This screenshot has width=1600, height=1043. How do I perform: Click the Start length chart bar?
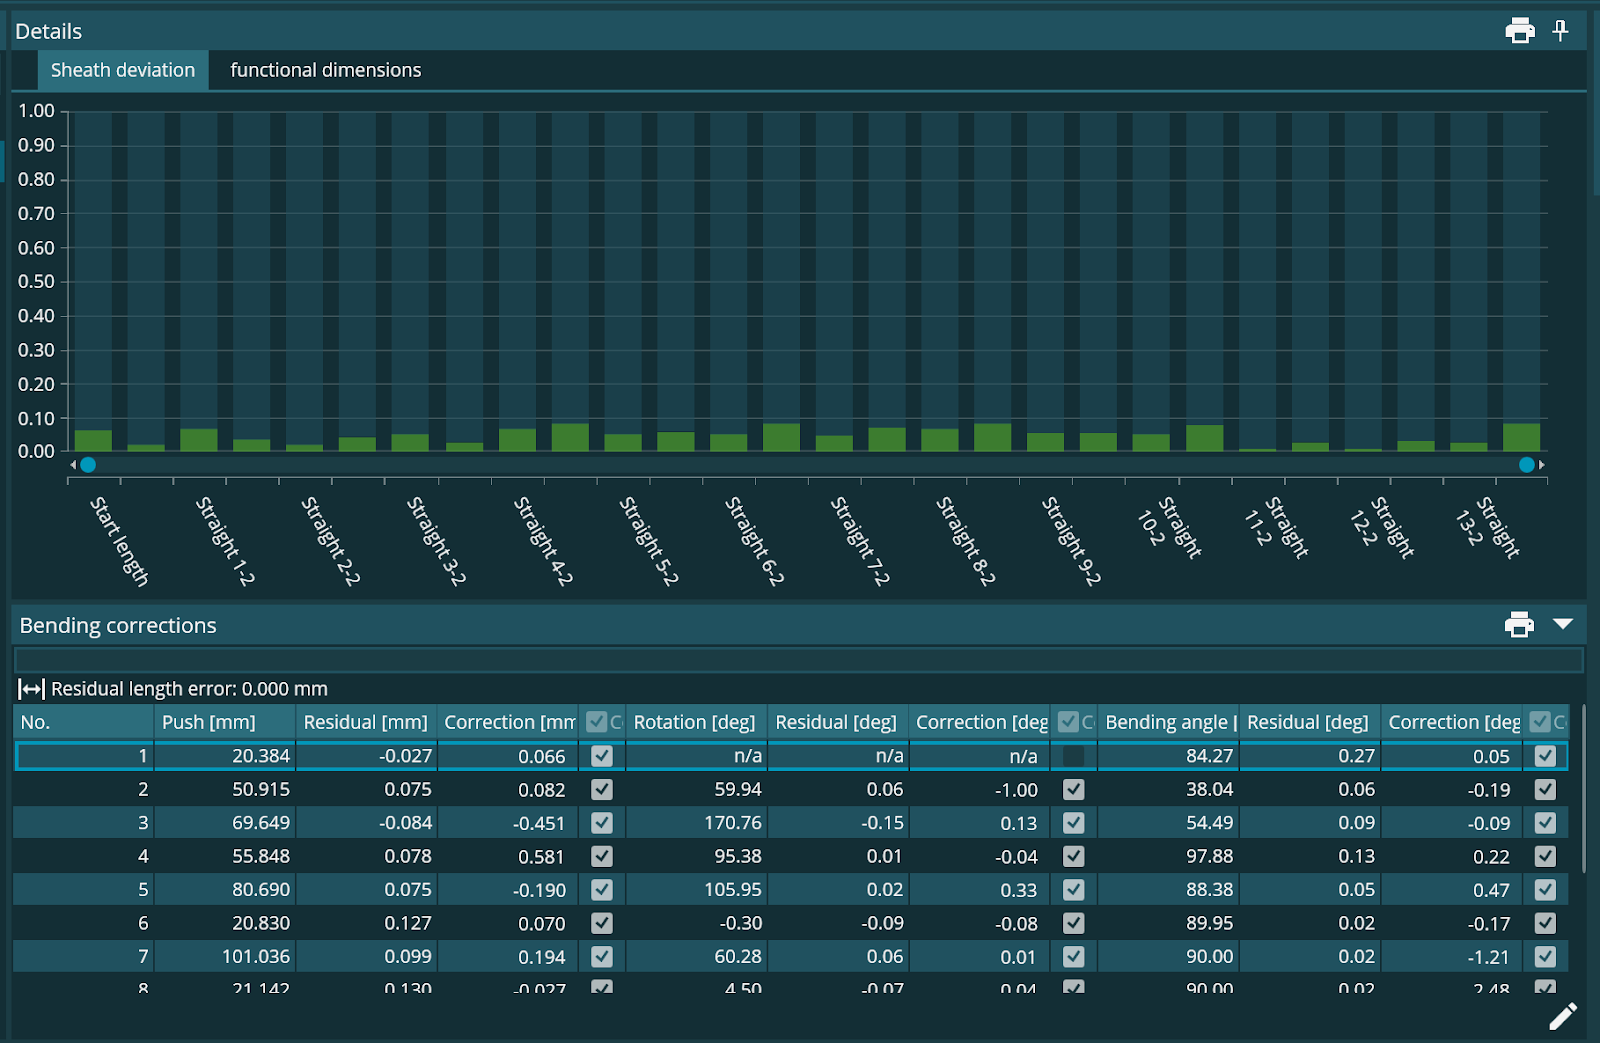coord(93,441)
